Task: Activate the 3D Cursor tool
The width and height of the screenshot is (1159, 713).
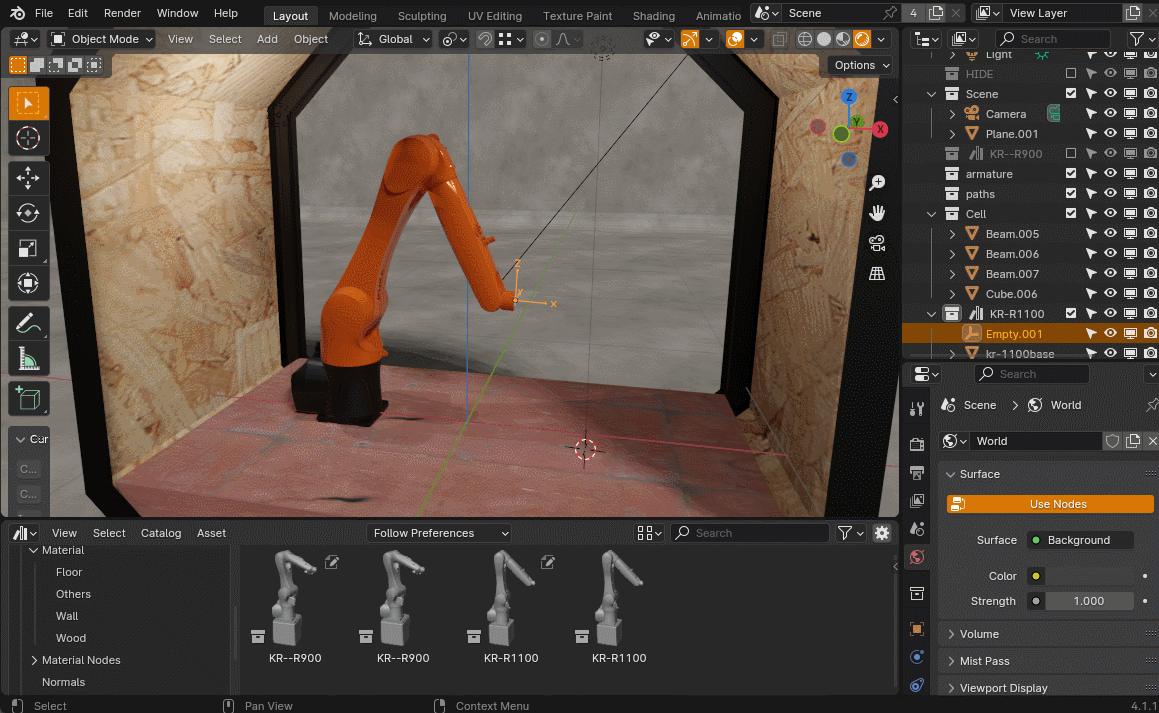Action: (28, 138)
